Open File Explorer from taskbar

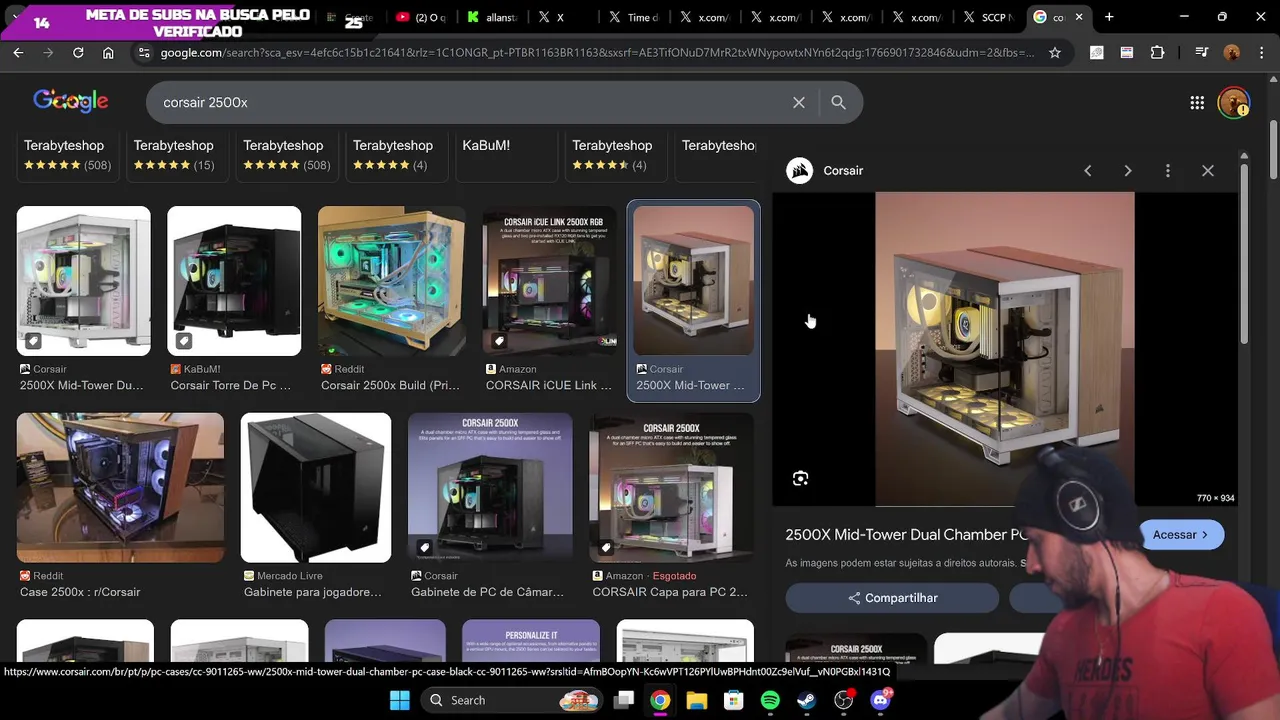click(697, 700)
